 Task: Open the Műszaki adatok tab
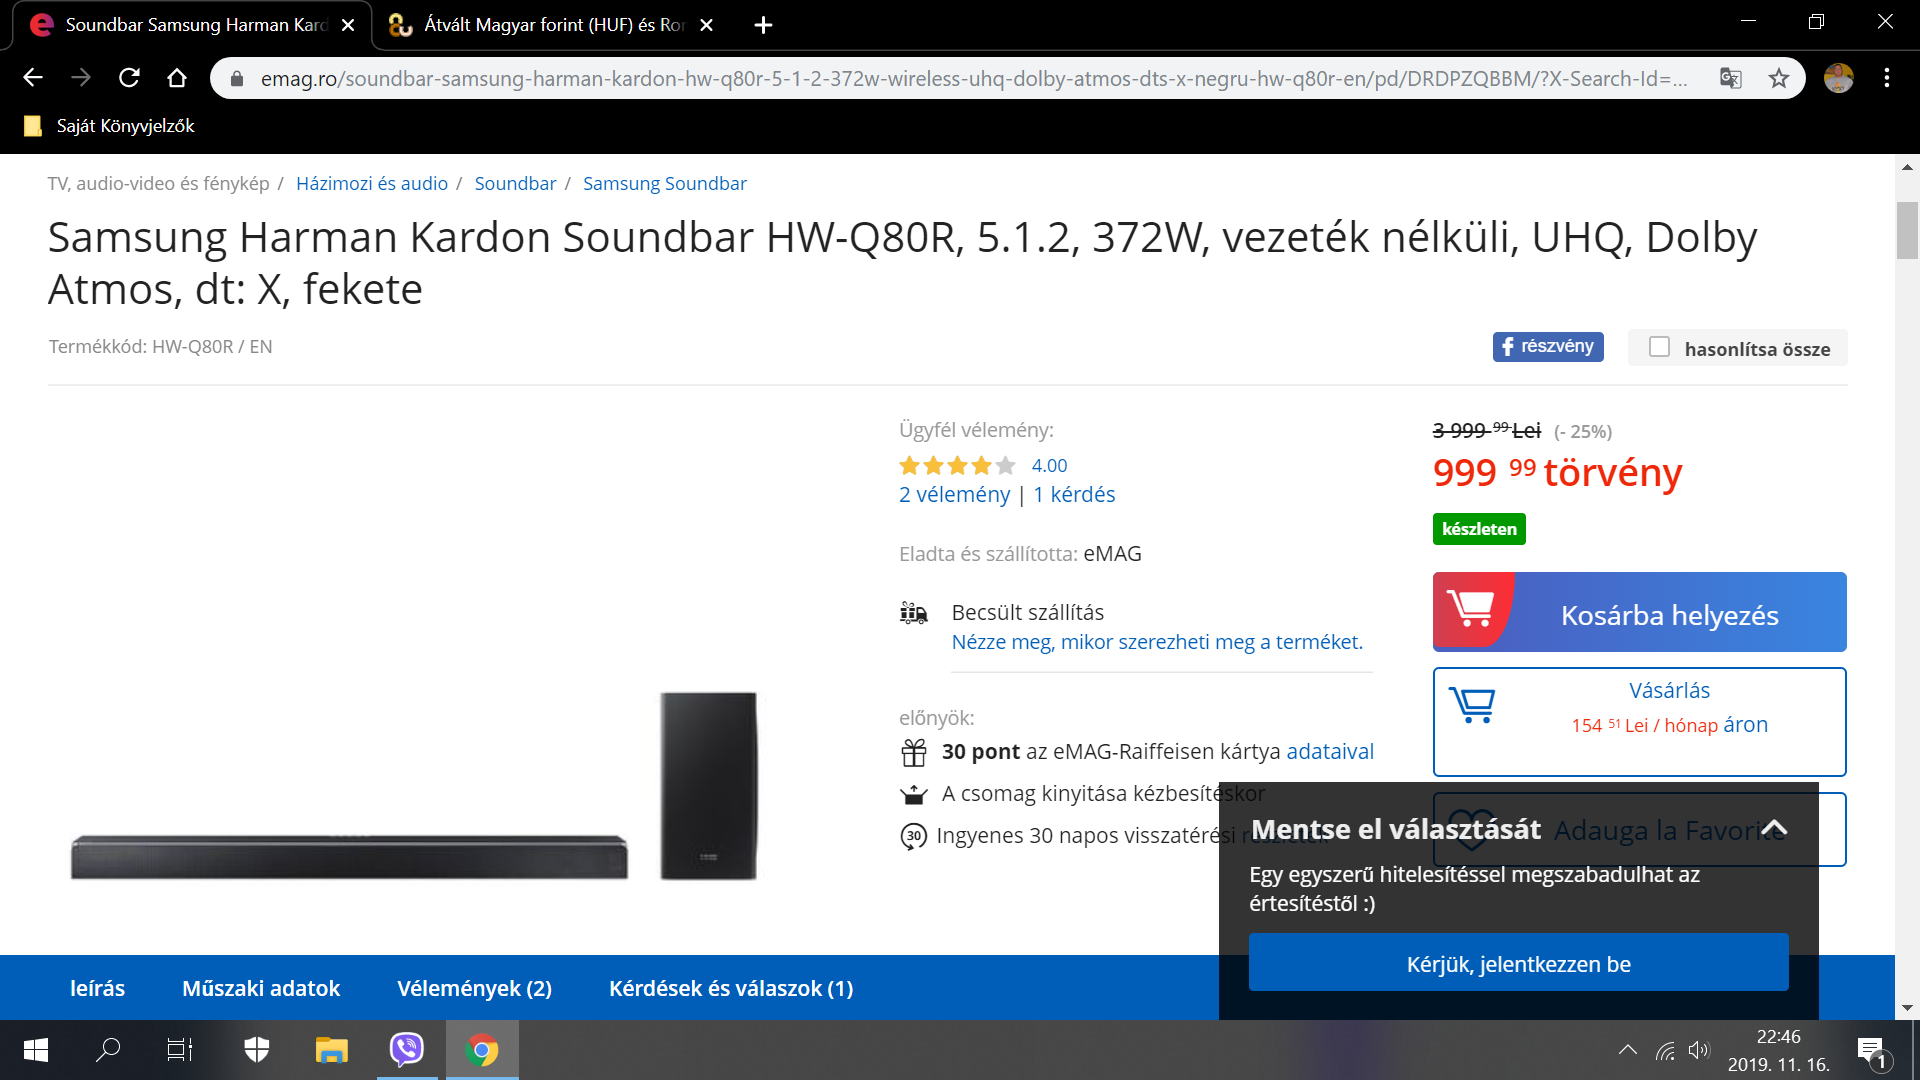pyautogui.click(x=261, y=989)
